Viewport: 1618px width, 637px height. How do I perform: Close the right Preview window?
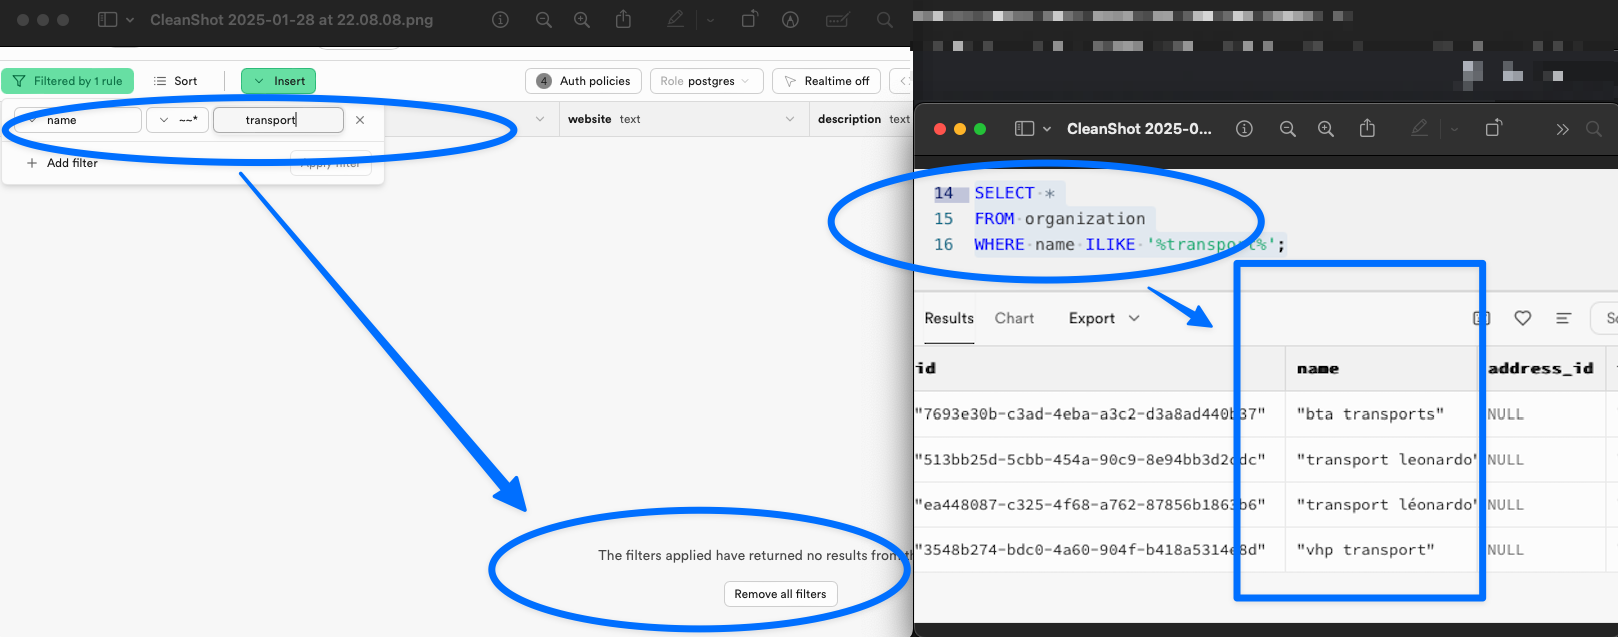[939, 129]
